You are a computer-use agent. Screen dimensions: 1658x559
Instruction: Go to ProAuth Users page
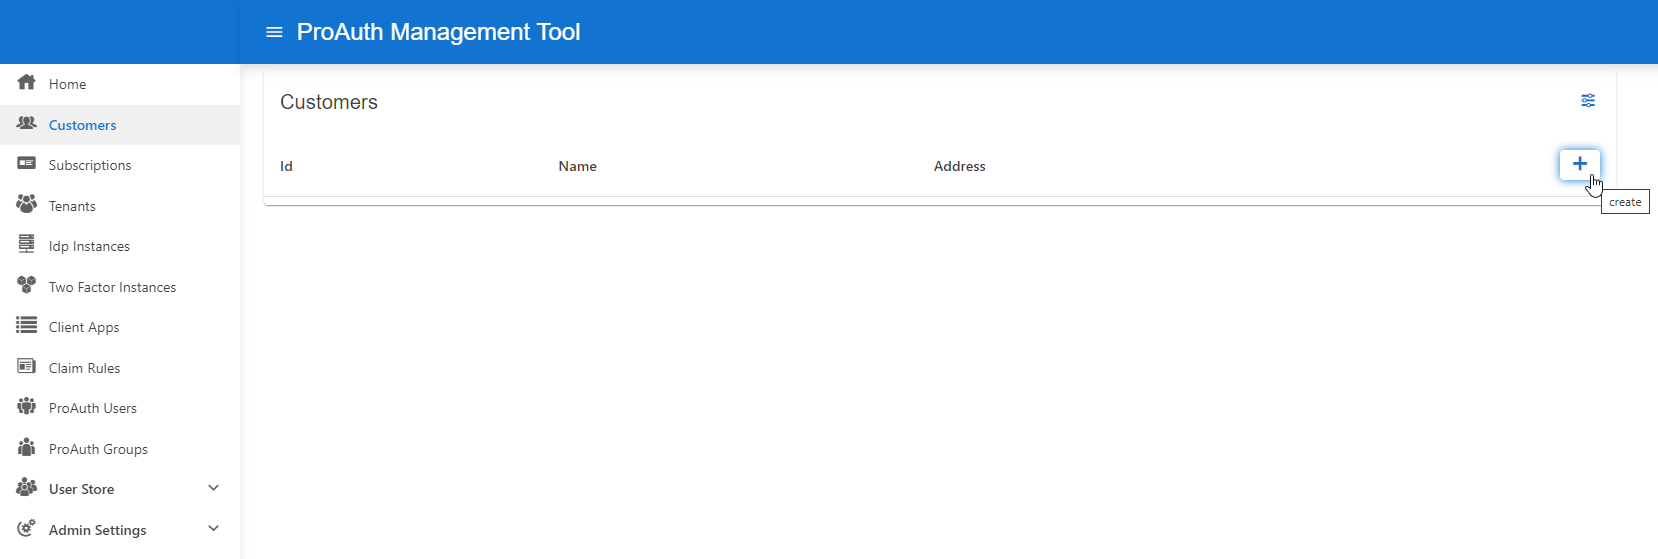pyautogui.click(x=92, y=408)
